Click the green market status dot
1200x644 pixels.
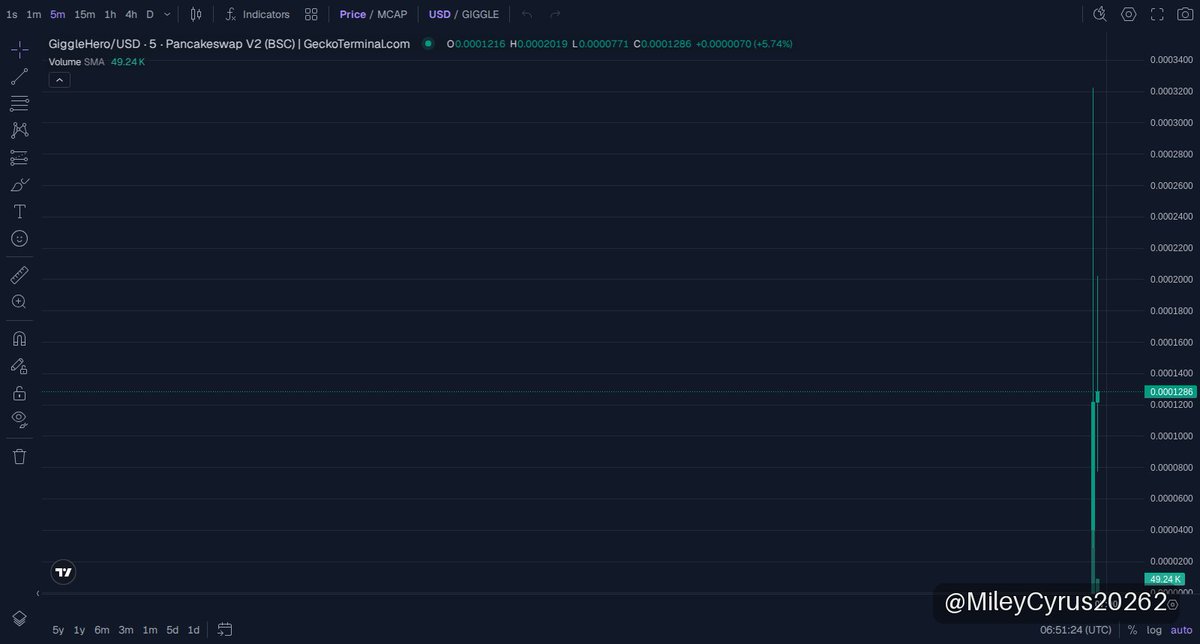[x=428, y=44]
